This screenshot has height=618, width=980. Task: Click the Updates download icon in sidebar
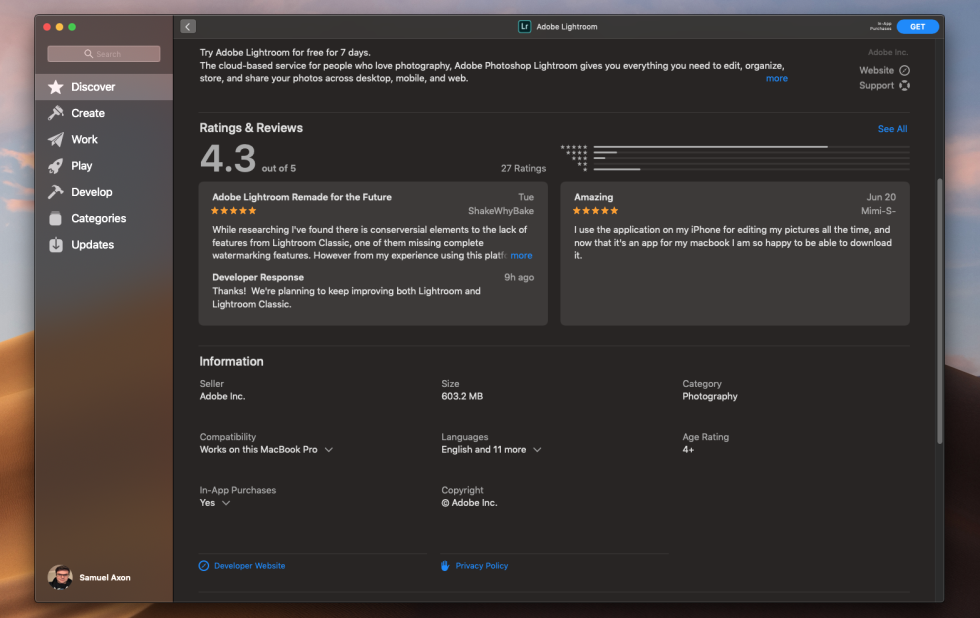(x=56, y=244)
